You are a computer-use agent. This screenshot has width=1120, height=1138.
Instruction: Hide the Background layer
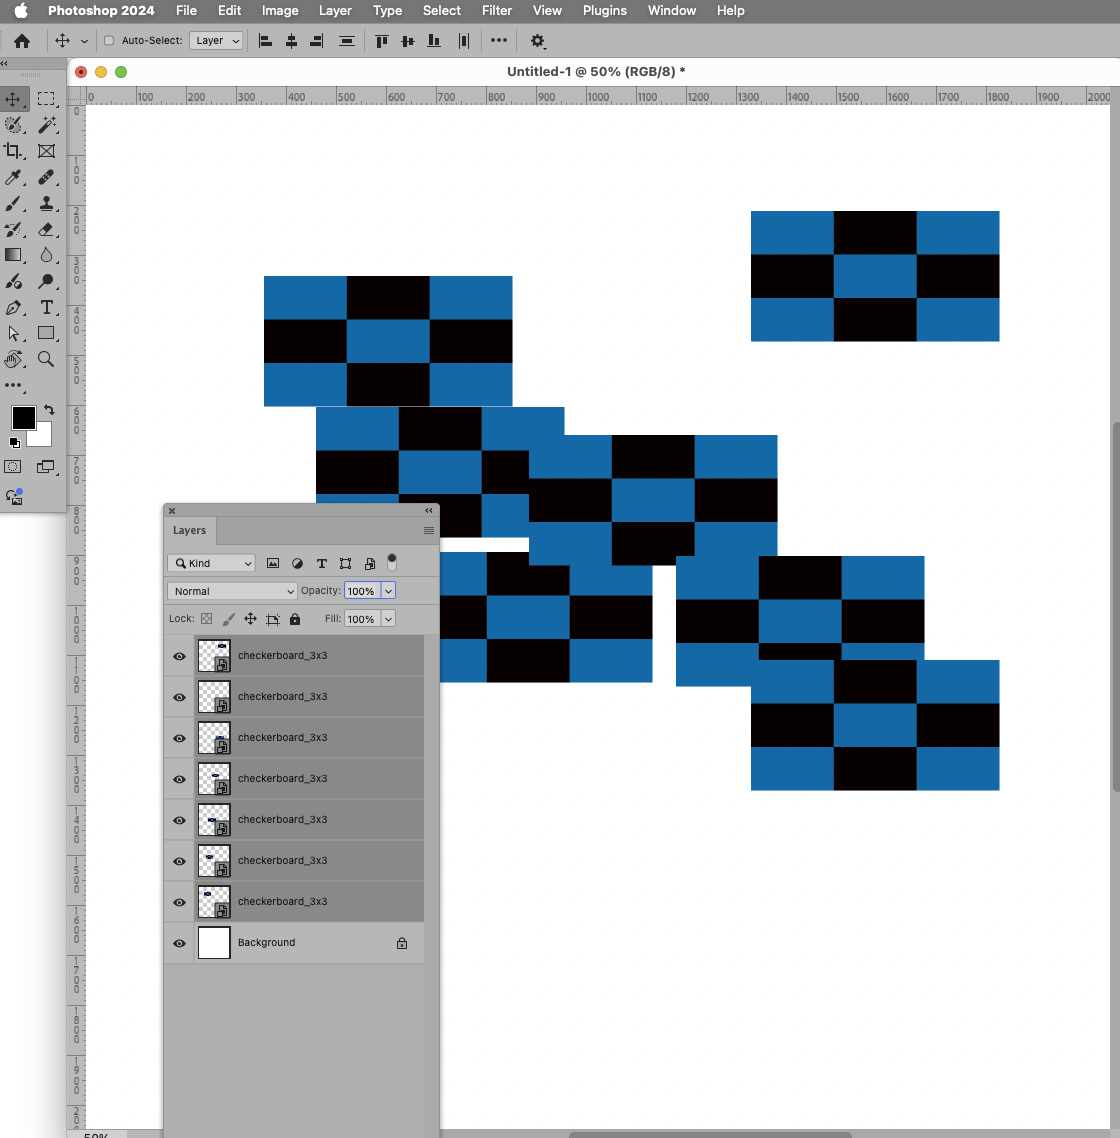click(178, 942)
